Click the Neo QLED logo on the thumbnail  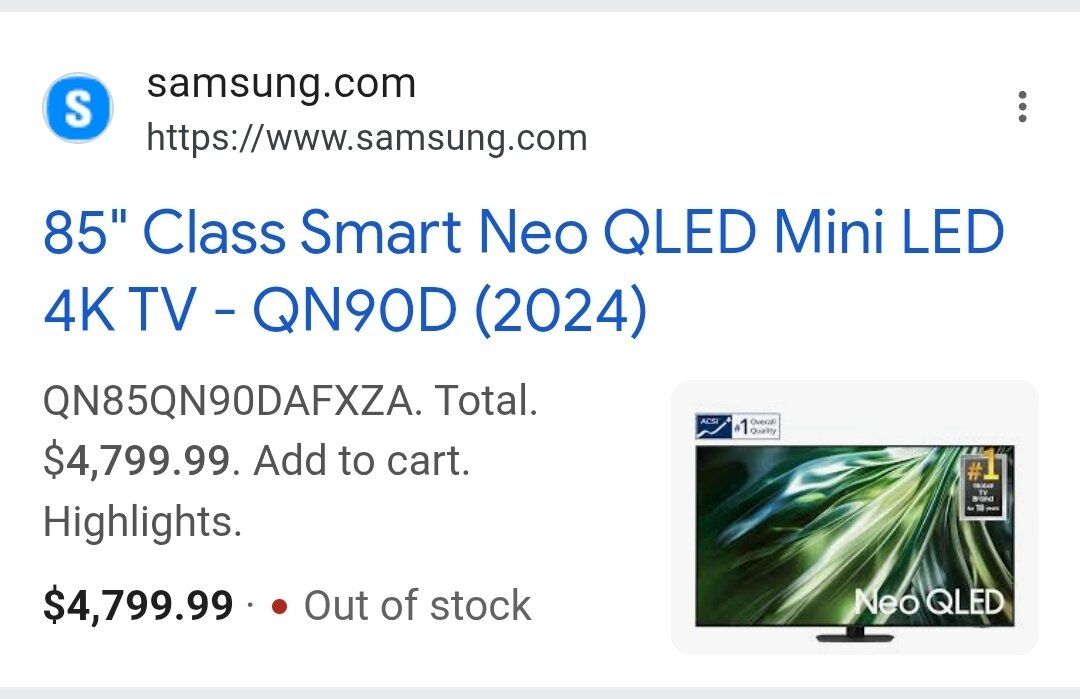point(928,602)
